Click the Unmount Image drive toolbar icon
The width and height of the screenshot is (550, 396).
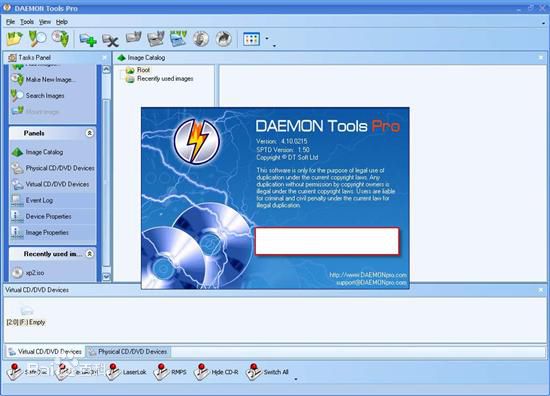(156, 39)
